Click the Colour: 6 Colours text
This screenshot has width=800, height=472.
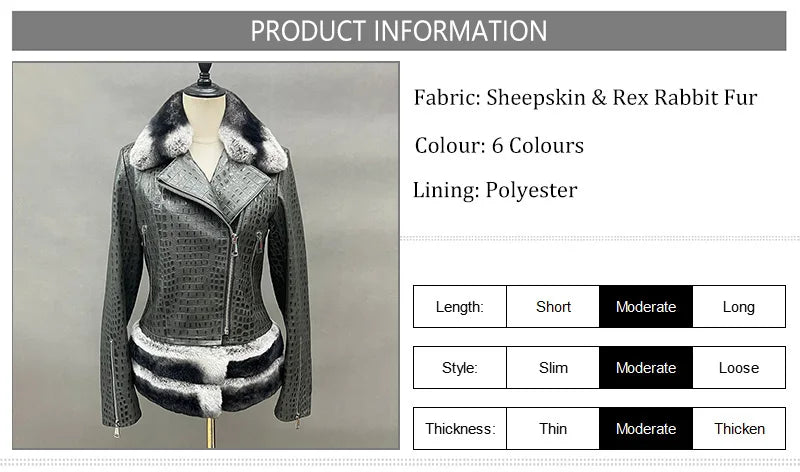(x=499, y=145)
